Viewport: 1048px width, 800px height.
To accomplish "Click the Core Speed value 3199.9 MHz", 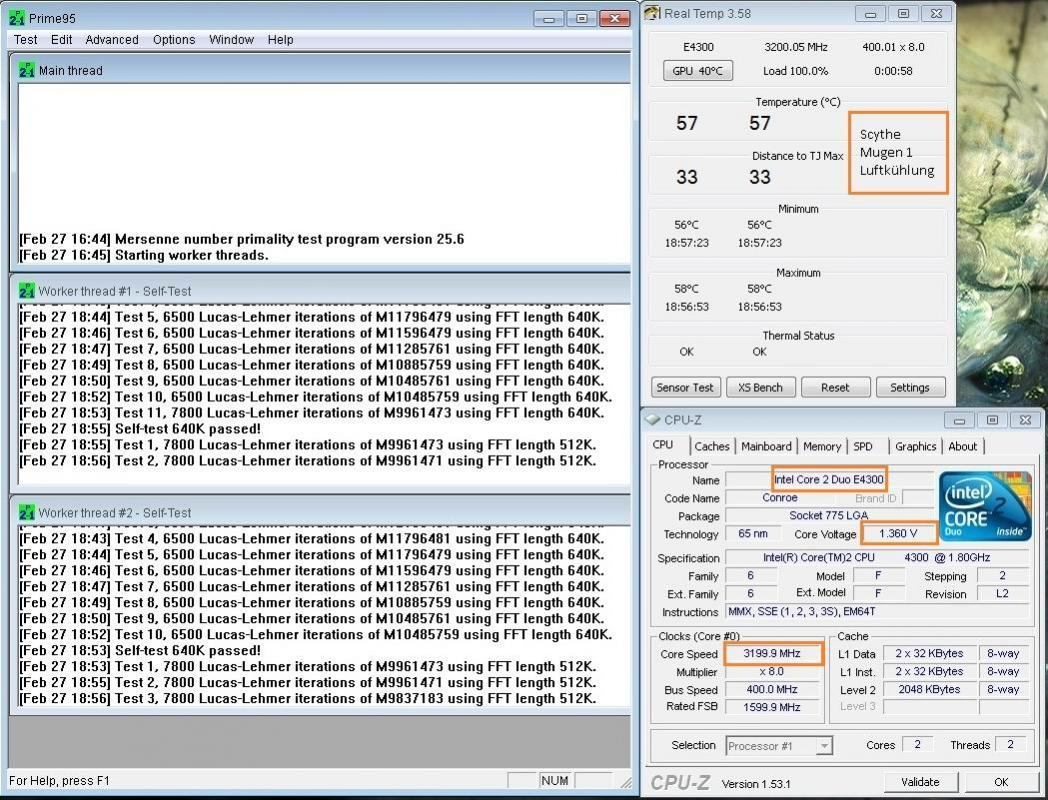I will click(x=772, y=653).
